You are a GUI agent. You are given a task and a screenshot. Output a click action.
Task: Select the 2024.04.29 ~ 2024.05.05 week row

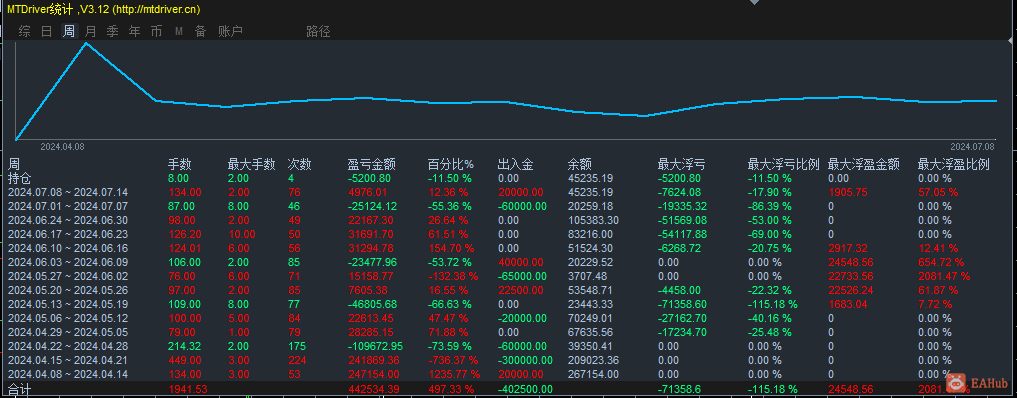tap(509, 332)
